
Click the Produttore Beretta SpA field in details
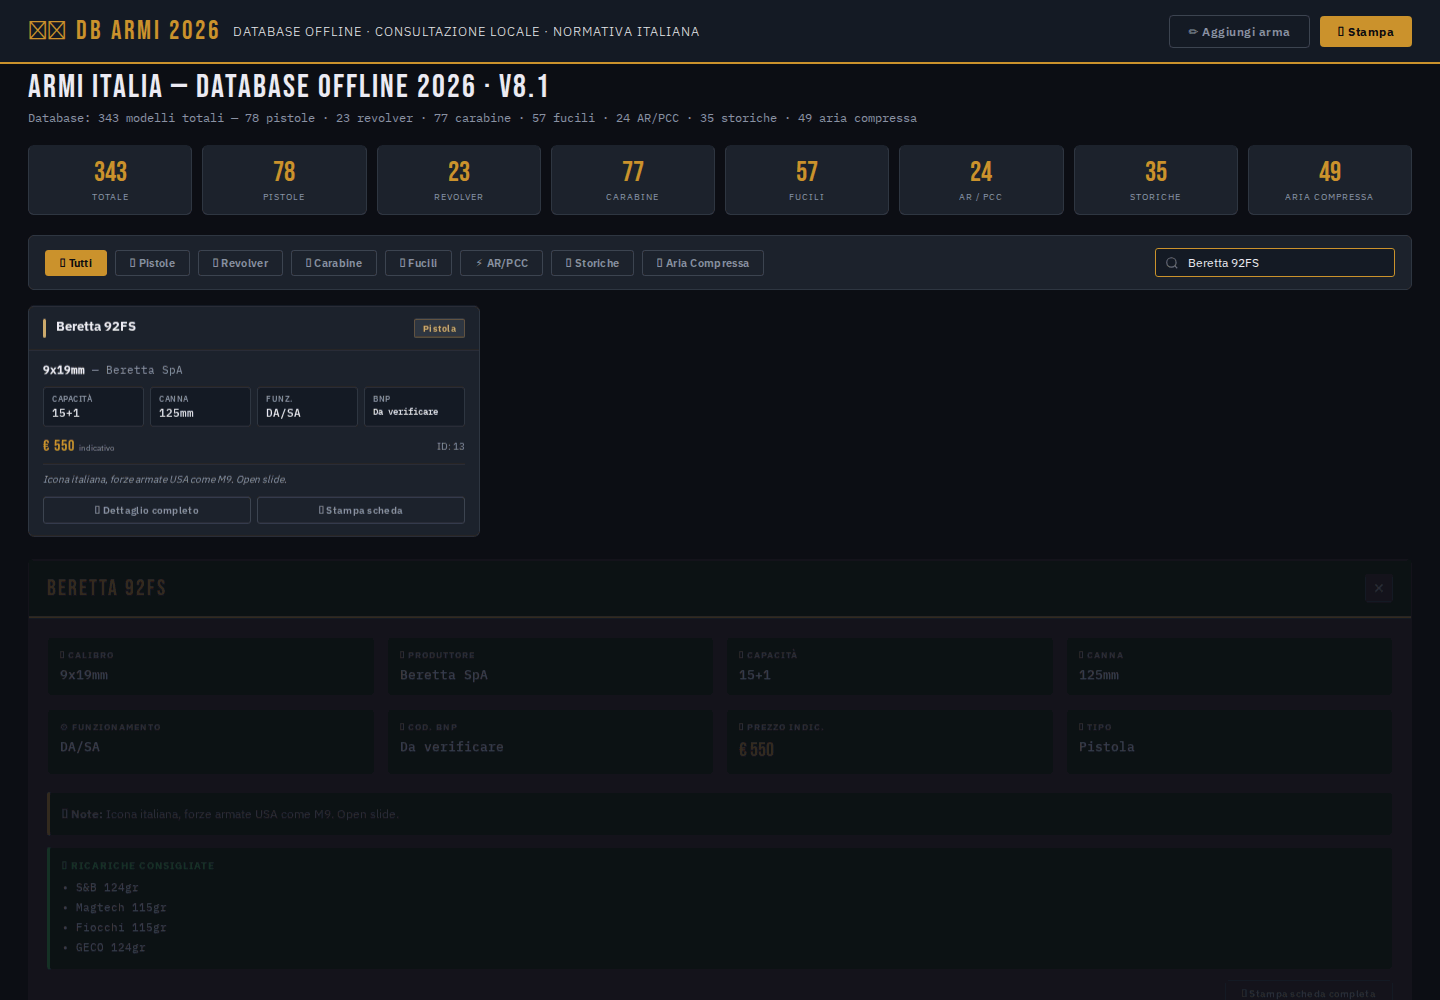click(551, 666)
